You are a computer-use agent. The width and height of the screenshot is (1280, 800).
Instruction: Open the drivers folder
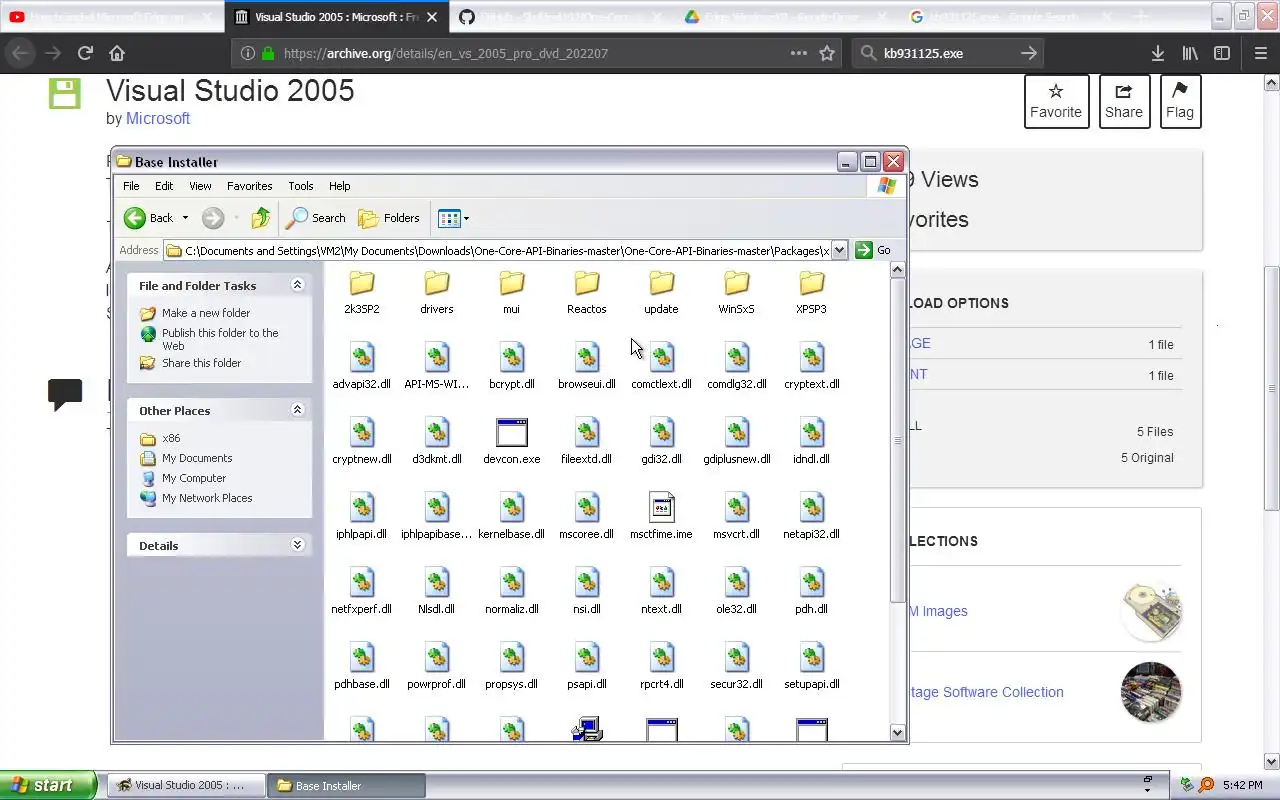click(436, 284)
